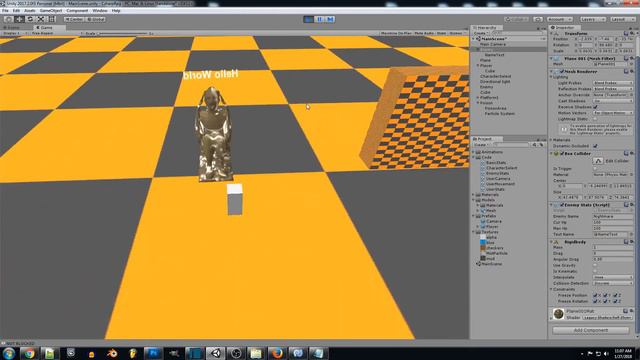
Task: Collapse the Textures folder in Project
Action: click(473, 232)
